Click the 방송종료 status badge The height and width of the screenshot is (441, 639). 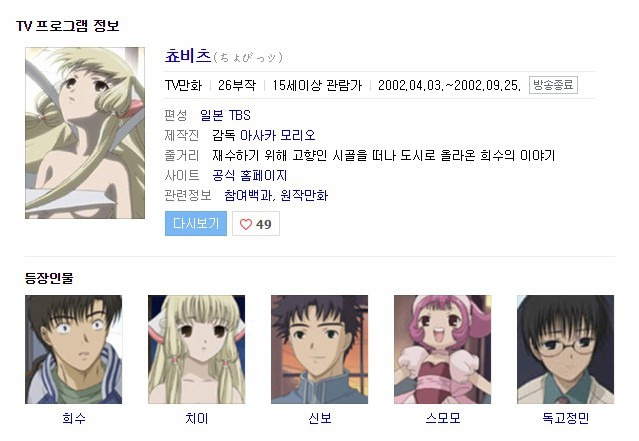coord(553,85)
